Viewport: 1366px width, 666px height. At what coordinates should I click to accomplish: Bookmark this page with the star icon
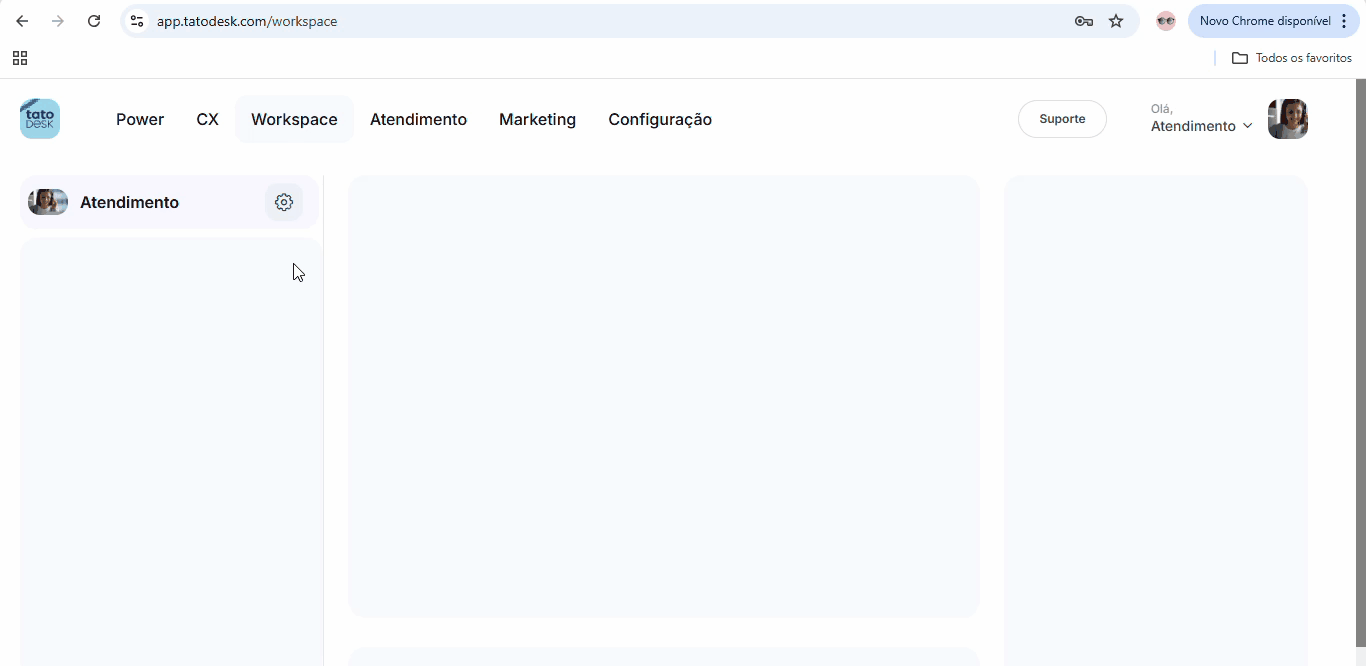pyautogui.click(x=1116, y=21)
